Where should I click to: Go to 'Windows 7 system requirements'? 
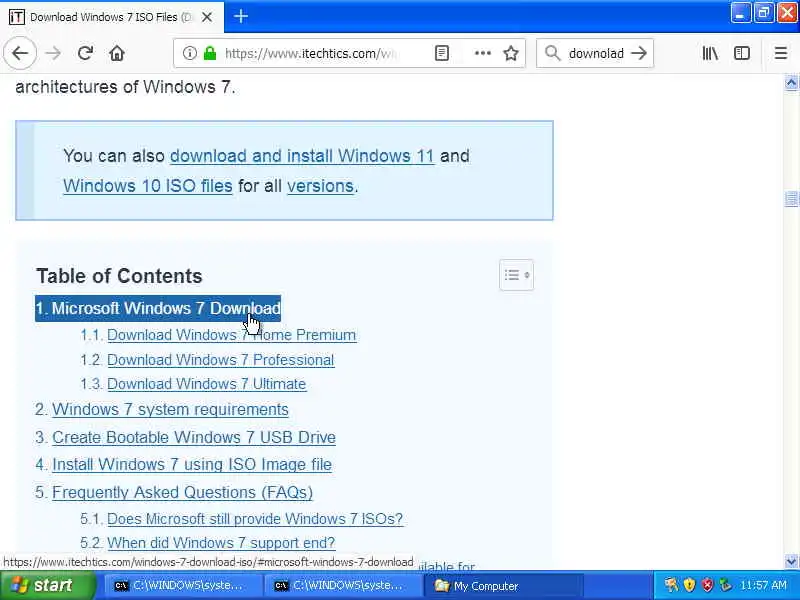(170, 410)
